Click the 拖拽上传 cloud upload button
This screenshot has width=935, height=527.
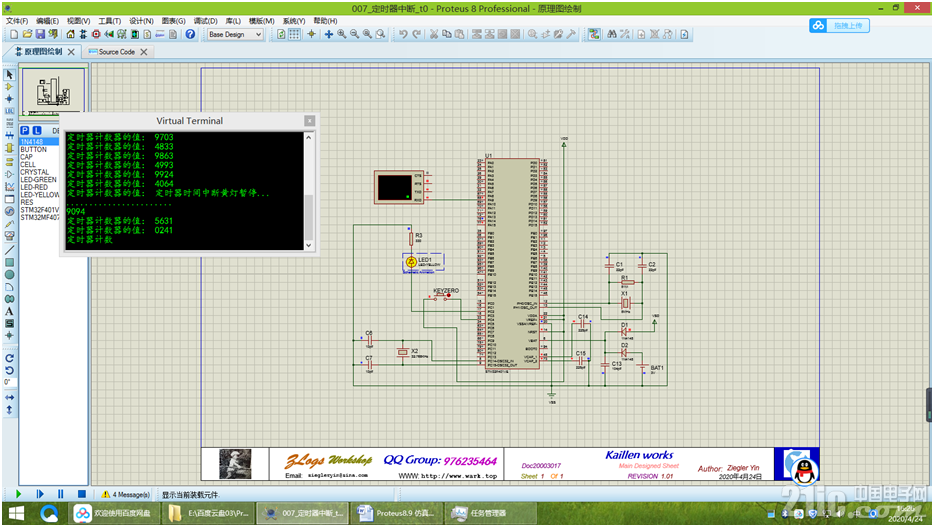[840, 26]
